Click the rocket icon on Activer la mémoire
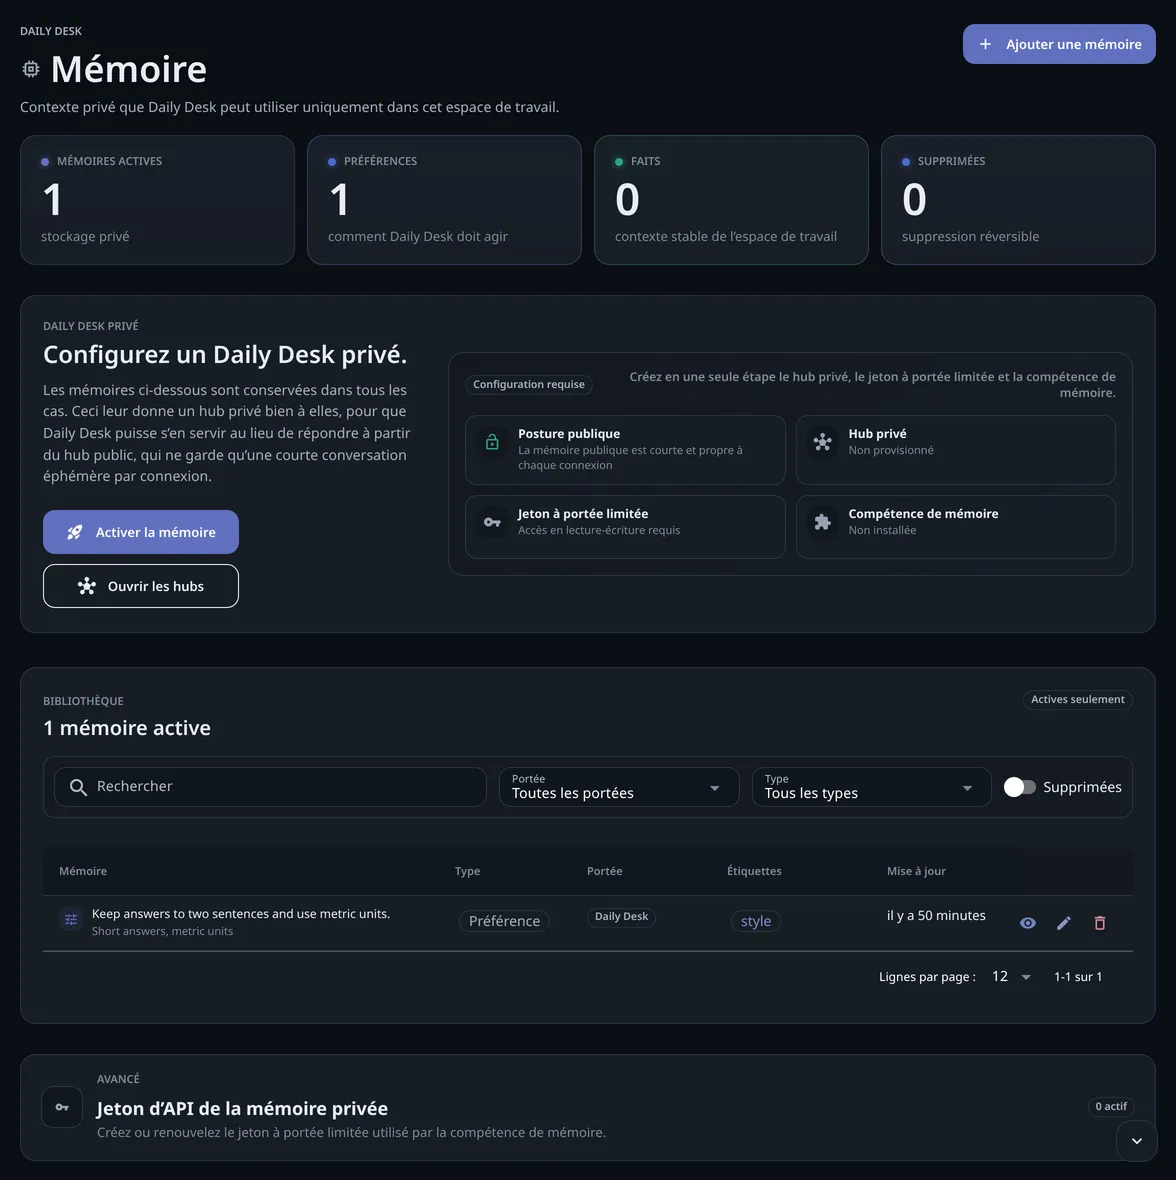The image size is (1176, 1180). (x=74, y=532)
